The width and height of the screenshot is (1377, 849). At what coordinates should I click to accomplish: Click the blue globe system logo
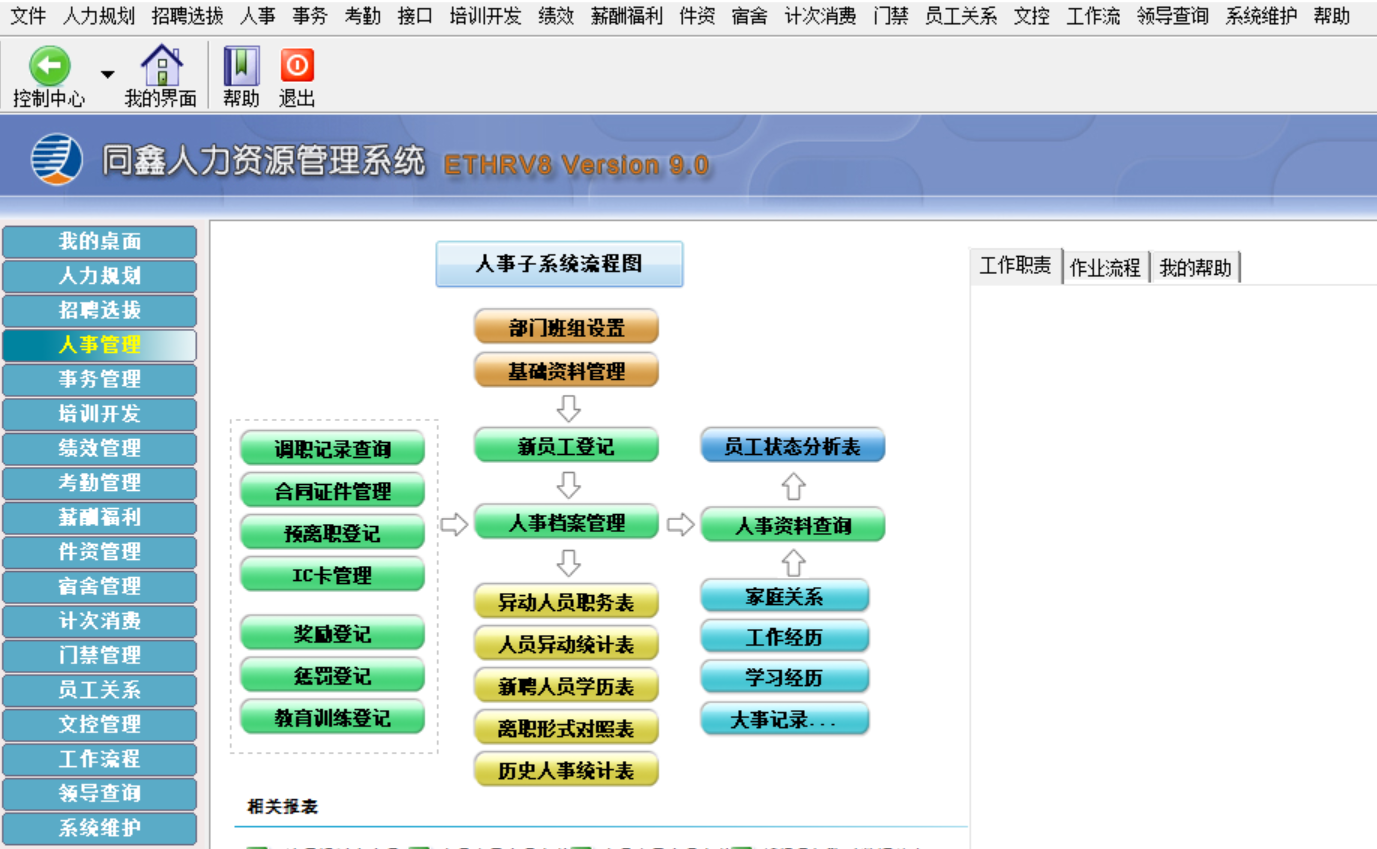click(x=56, y=160)
